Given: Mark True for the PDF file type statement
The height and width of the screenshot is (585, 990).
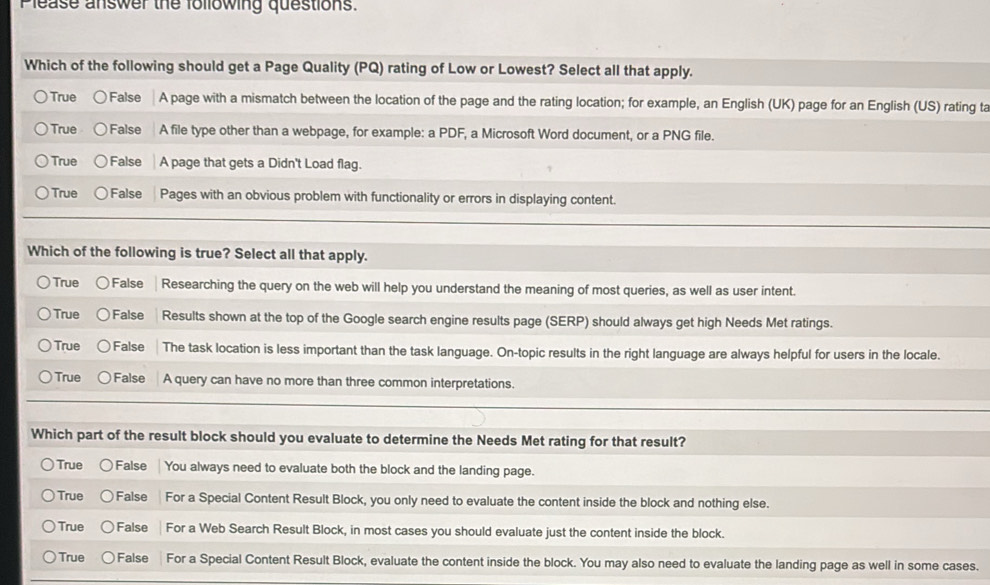Looking at the screenshot, I should point(42,130).
